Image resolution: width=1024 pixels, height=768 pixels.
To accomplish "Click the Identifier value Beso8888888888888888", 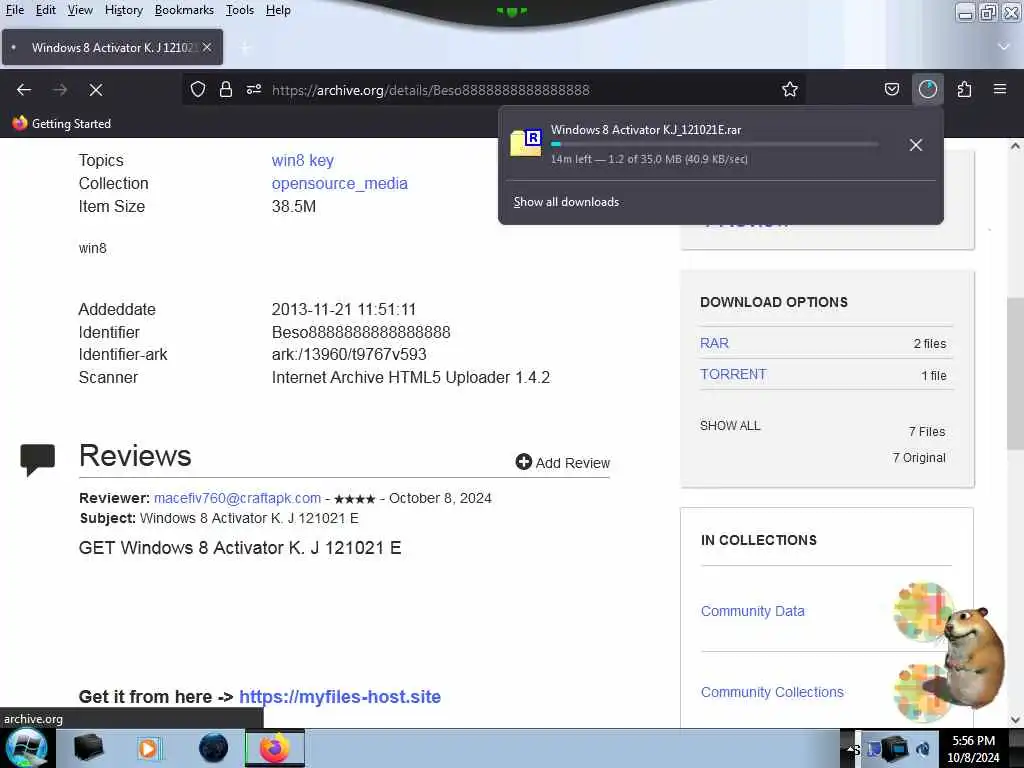I will click(x=361, y=332).
